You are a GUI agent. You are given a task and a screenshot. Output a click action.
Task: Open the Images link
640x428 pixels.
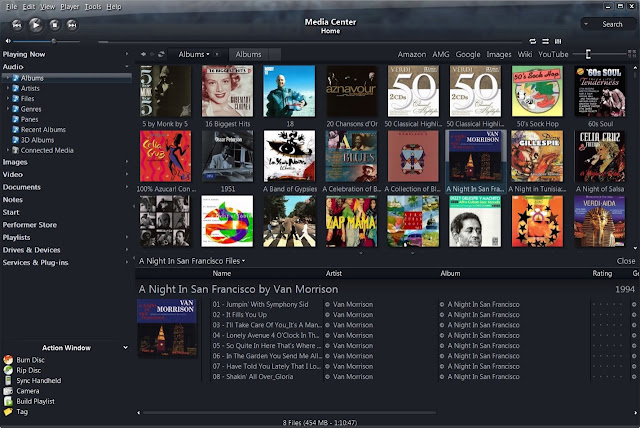499,54
